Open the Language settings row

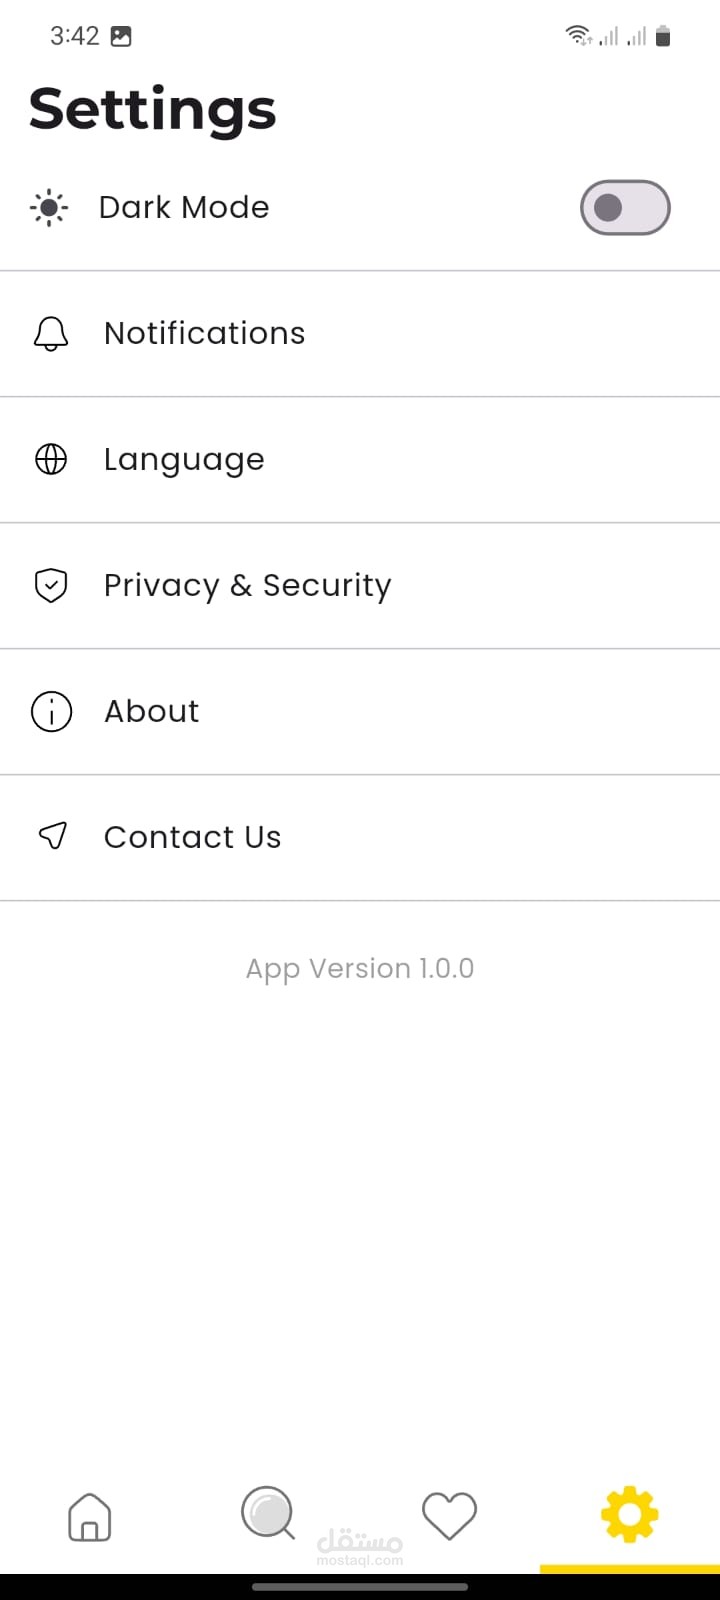tap(360, 460)
